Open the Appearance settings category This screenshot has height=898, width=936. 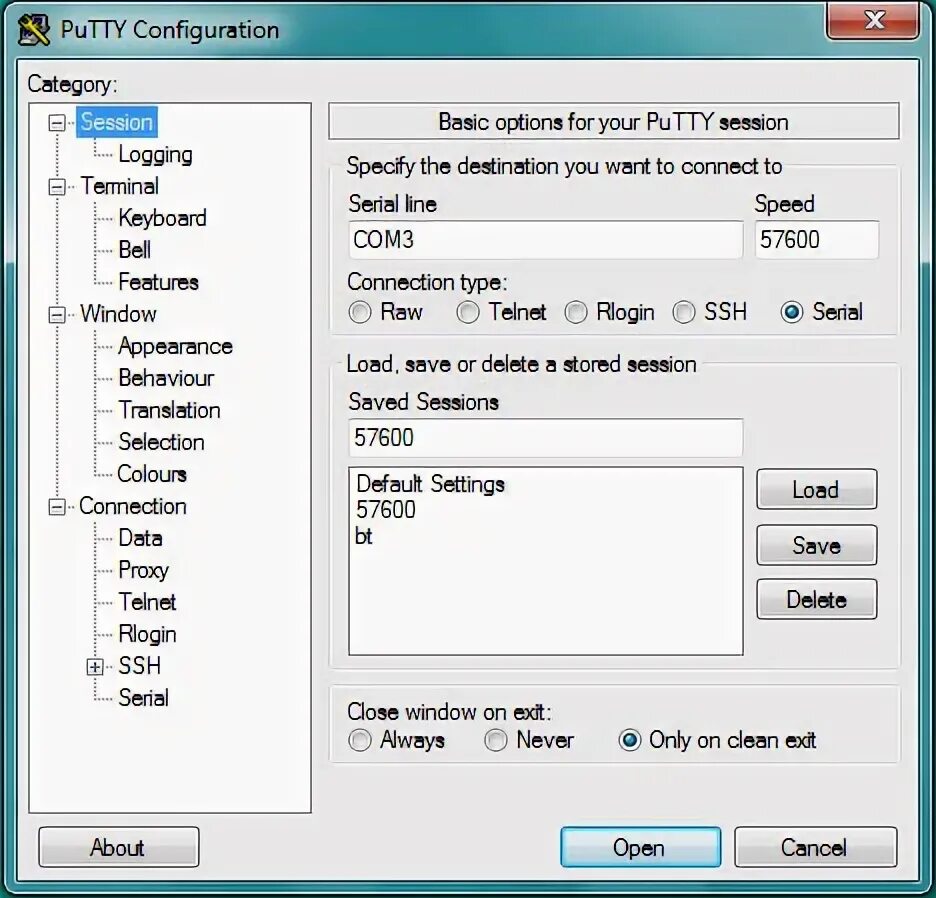pos(176,347)
